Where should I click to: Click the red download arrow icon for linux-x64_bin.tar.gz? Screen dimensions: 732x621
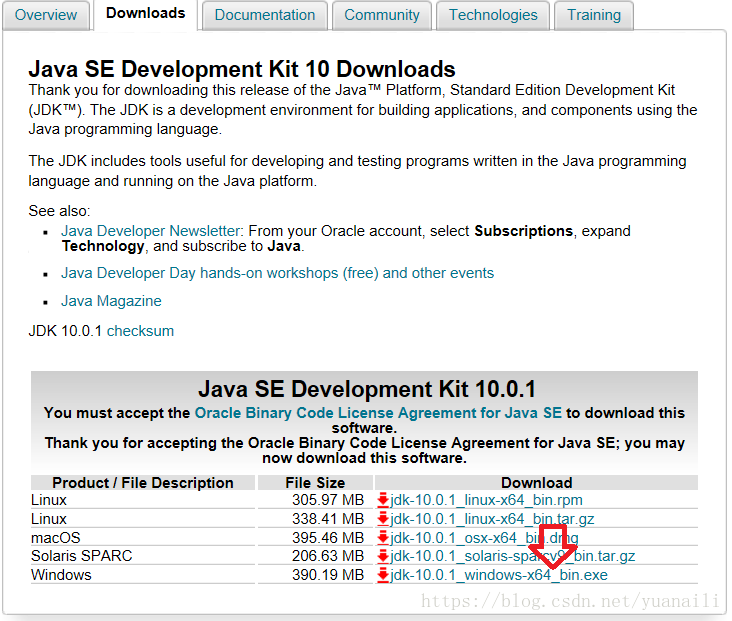(x=383, y=519)
